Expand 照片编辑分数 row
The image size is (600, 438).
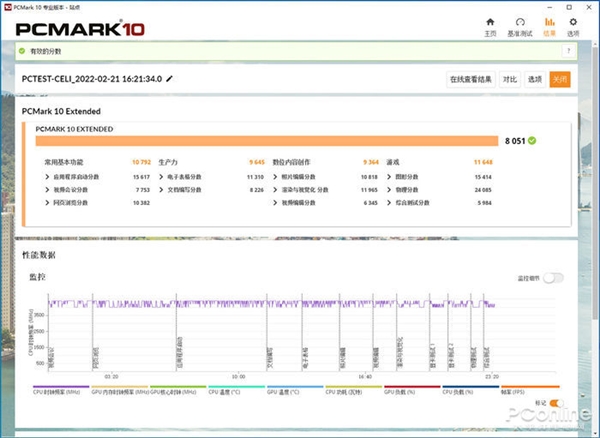coord(275,177)
